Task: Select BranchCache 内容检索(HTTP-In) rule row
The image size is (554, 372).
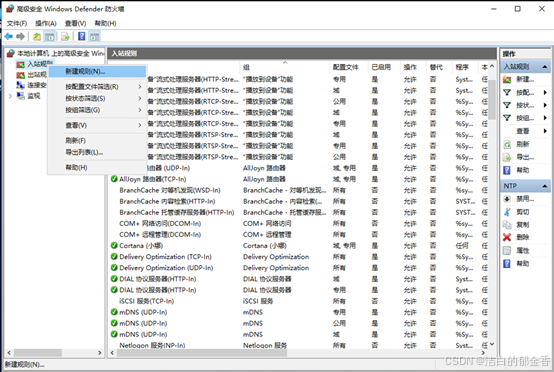Action: click(299, 201)
